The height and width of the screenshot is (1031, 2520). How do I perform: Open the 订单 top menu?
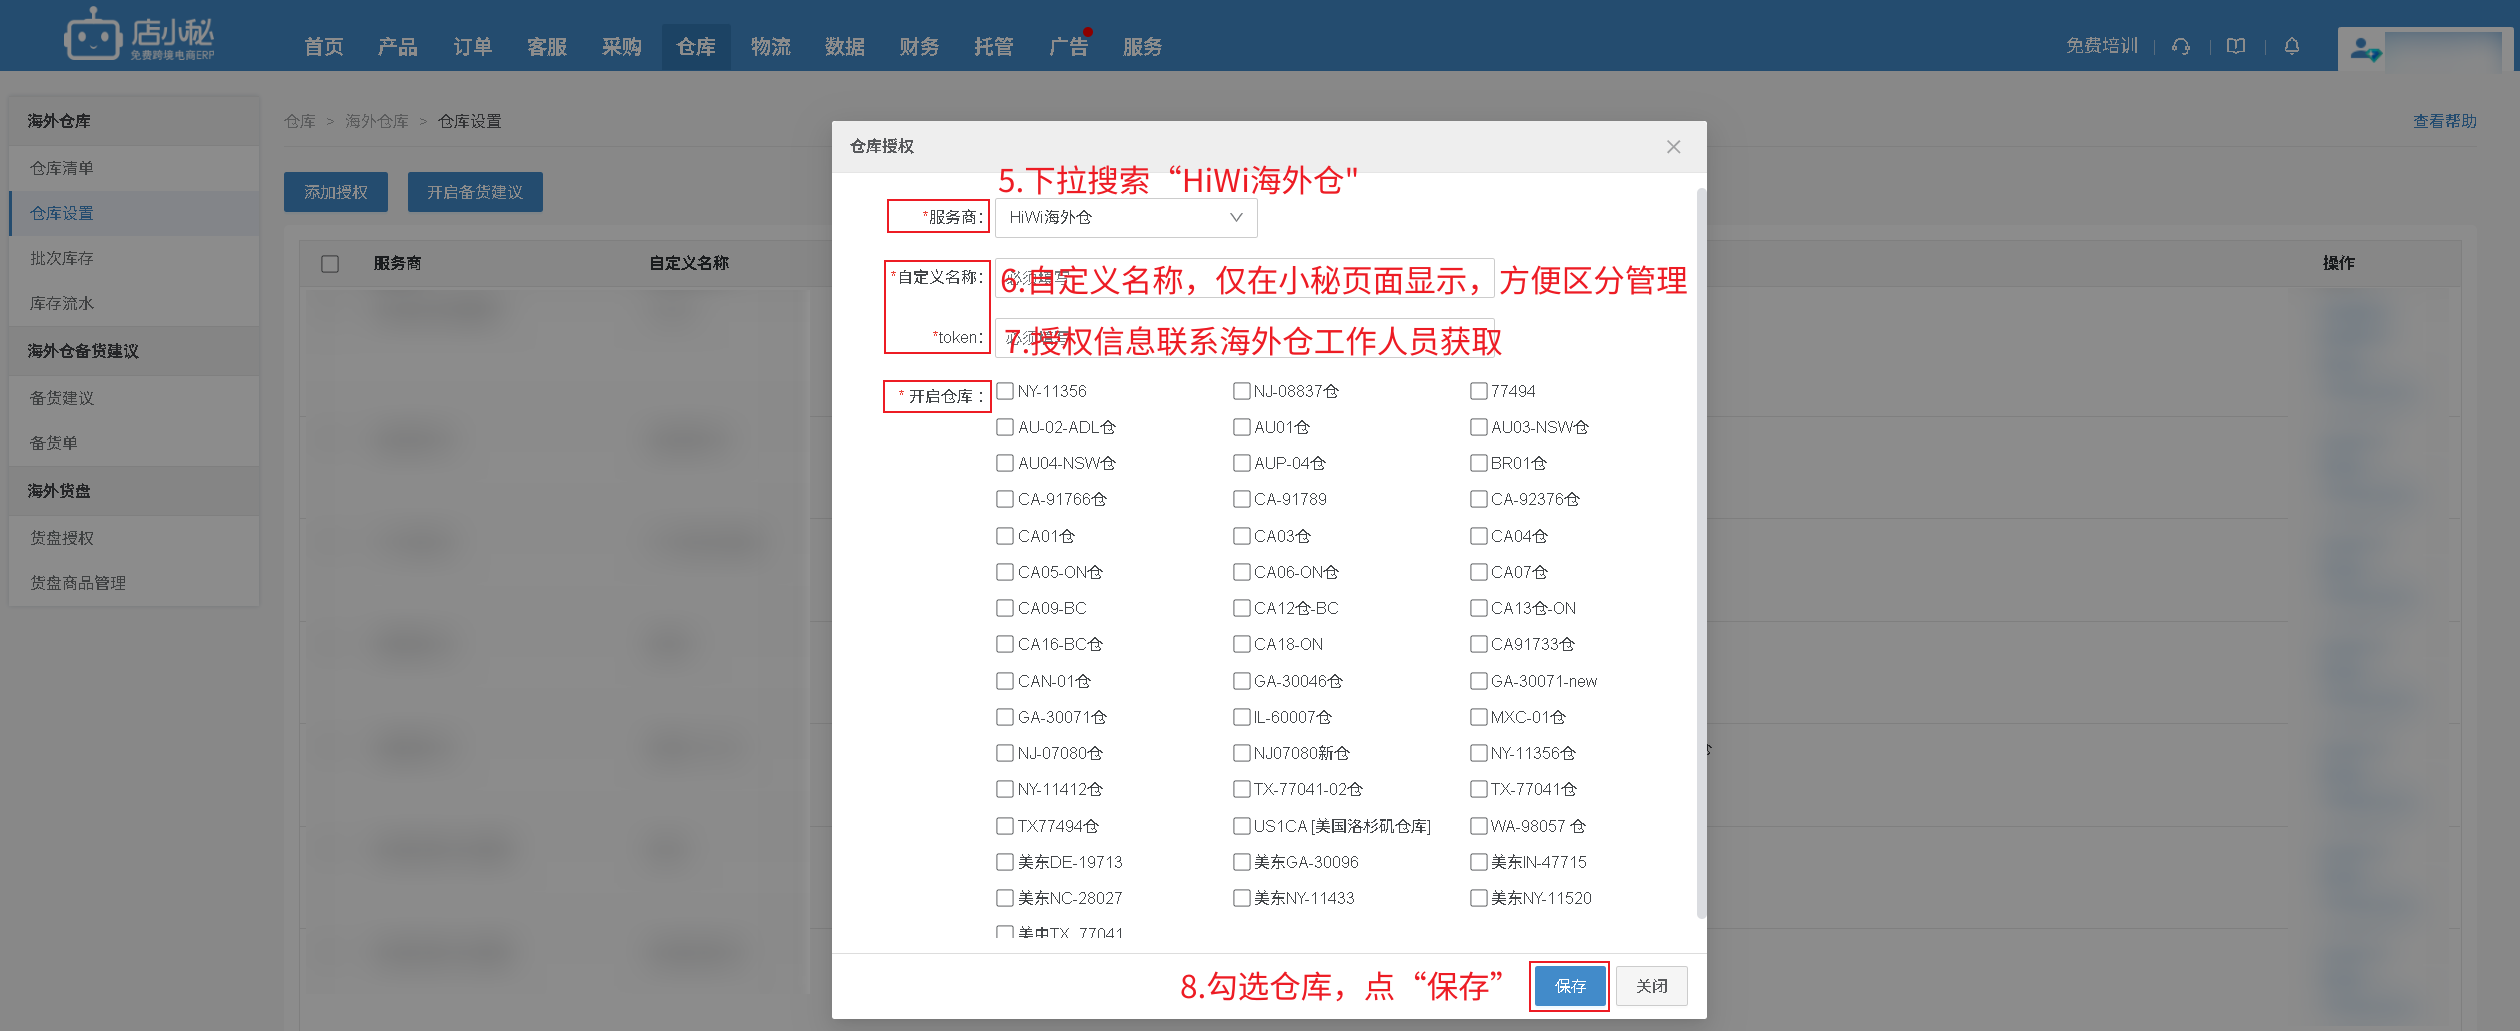tap(472, 47)
